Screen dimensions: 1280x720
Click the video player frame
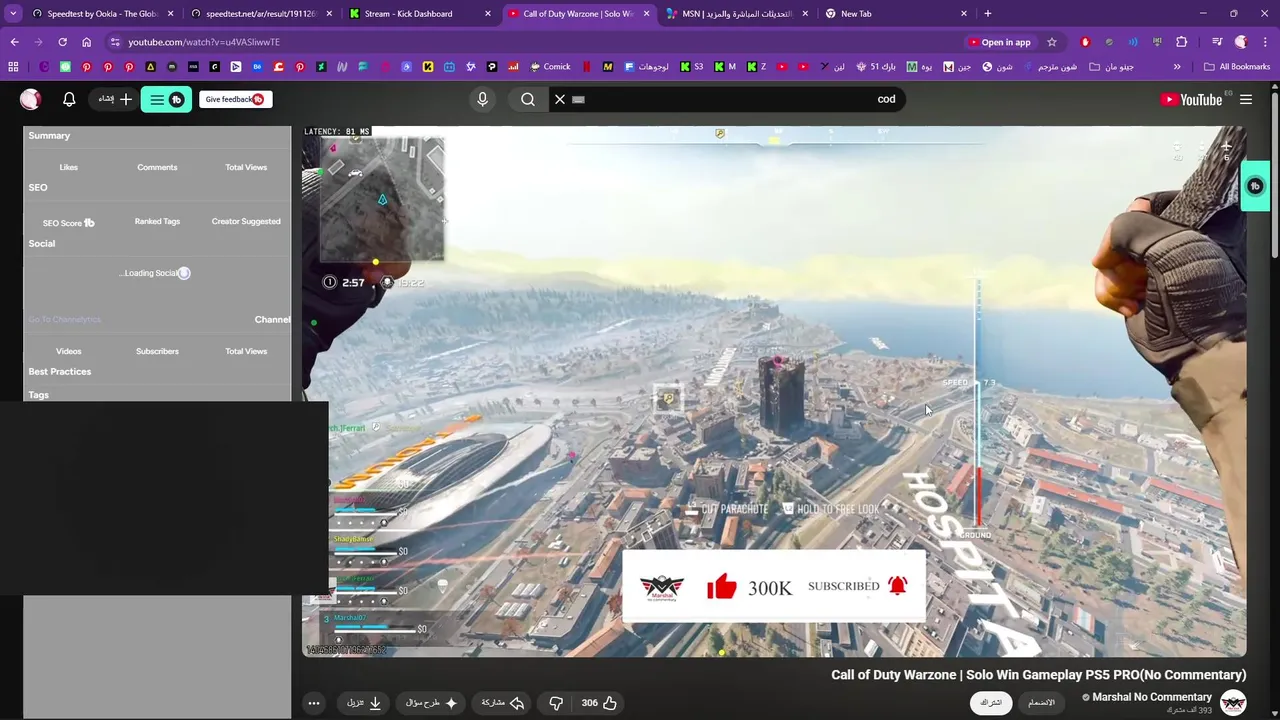pyautogui.click(x=774, y=391)
